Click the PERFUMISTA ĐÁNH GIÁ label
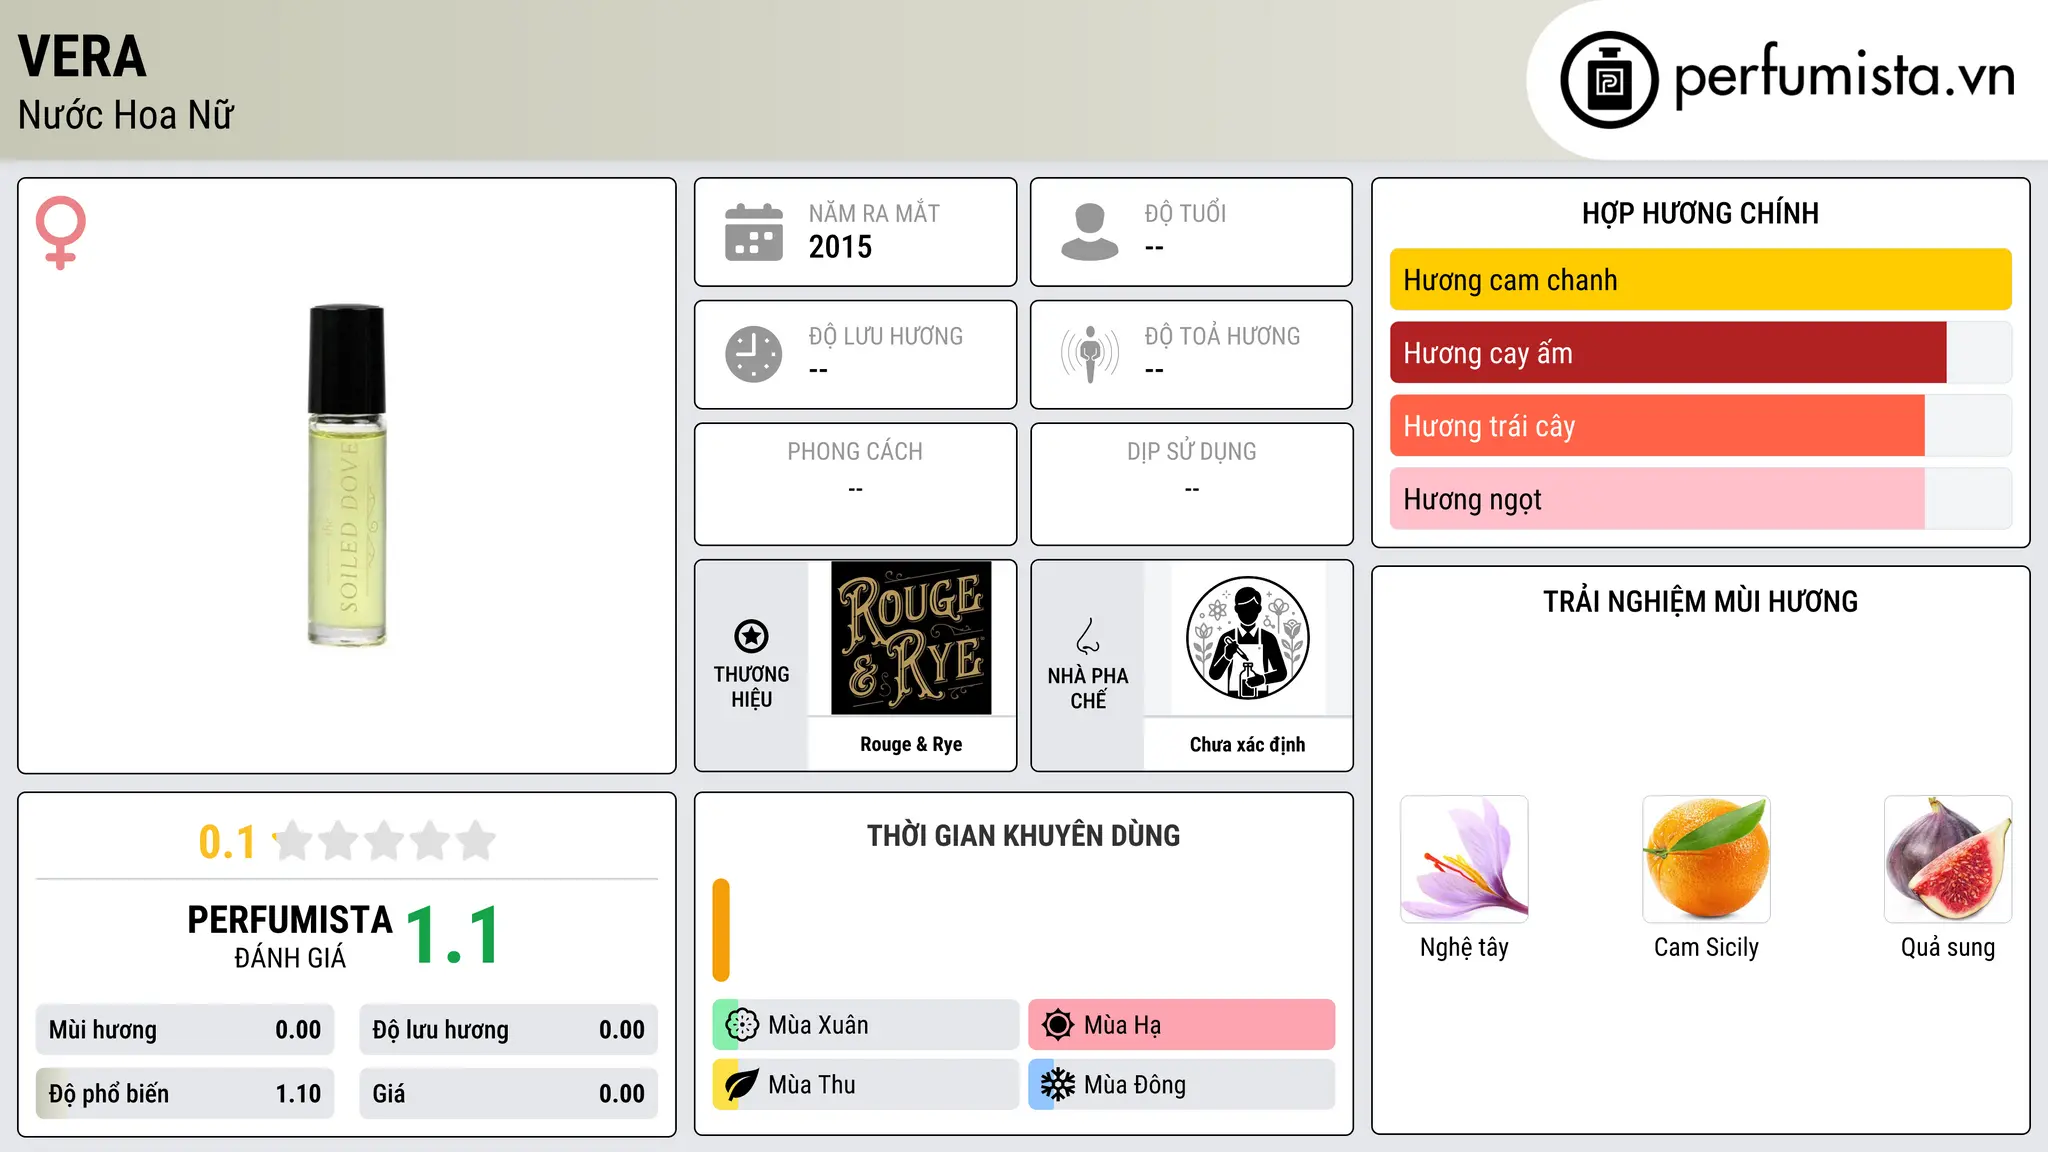Viewport: 2048px width, 1152px height. [x=290, y=936]
